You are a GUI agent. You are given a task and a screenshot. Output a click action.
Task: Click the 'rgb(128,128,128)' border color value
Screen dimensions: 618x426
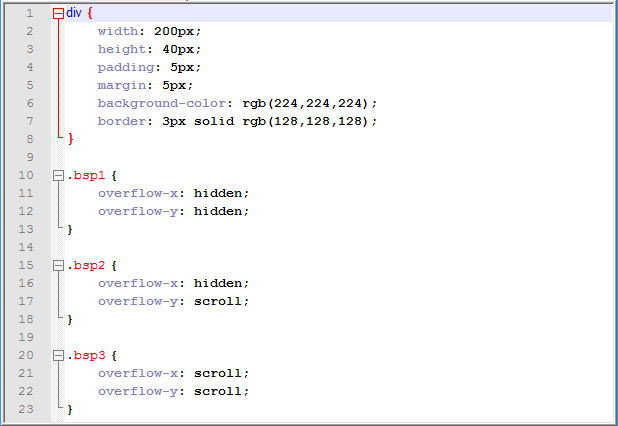305,121
